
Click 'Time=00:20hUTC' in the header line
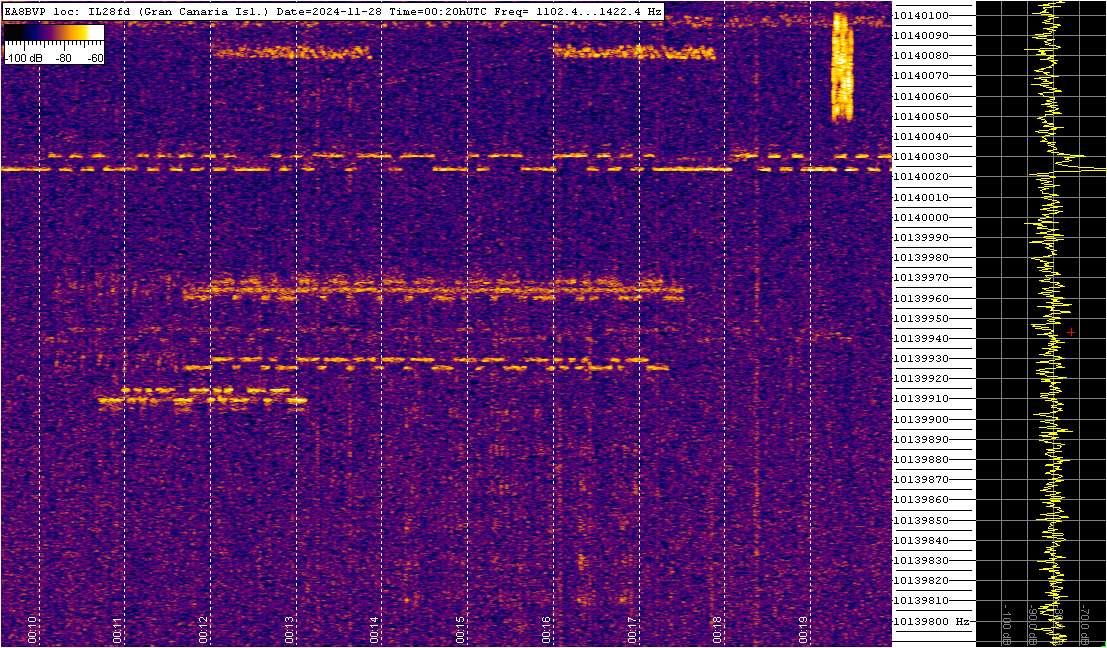436,12
